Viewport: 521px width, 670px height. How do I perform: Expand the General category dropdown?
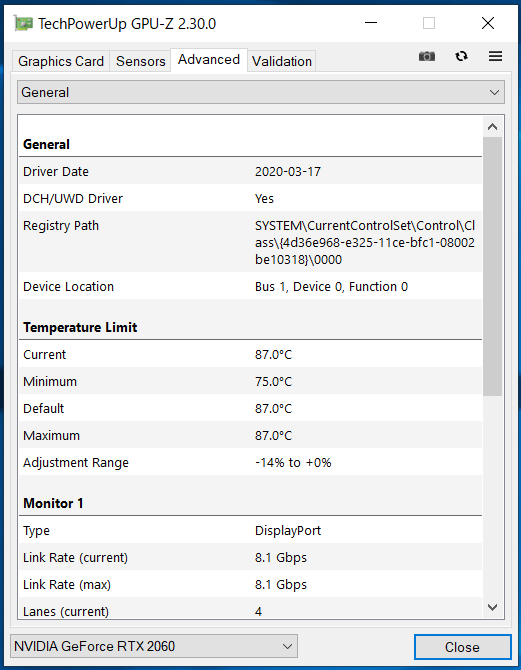click(x=261, y=92)
